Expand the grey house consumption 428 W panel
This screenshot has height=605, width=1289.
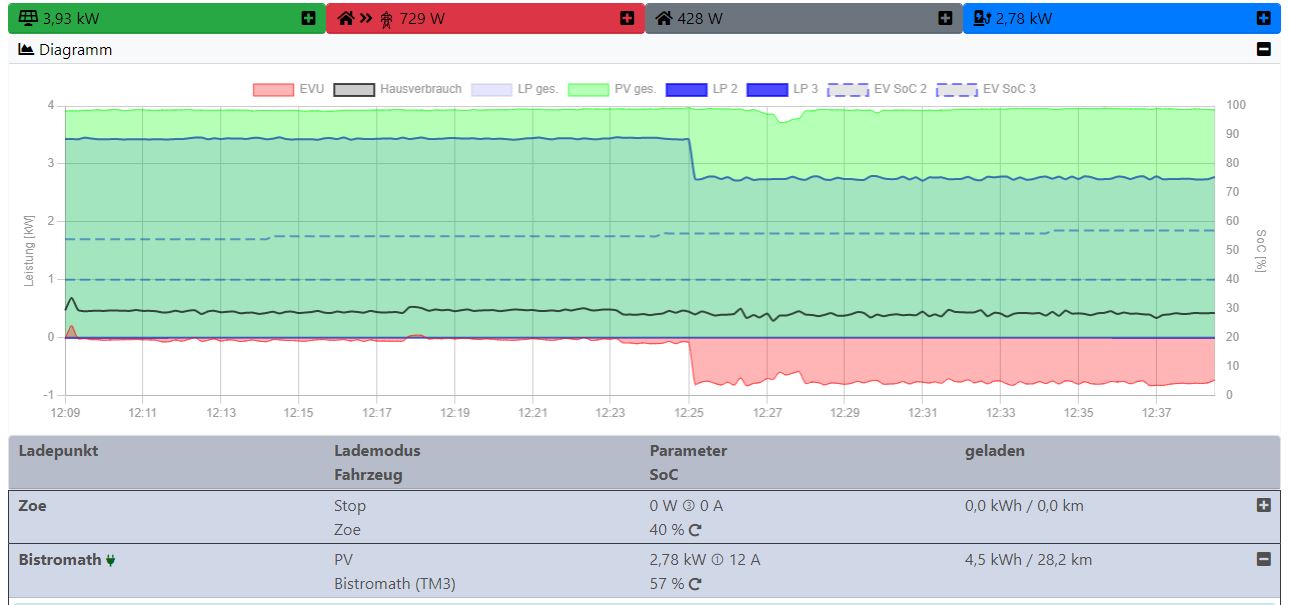click(x=945, y=18)
